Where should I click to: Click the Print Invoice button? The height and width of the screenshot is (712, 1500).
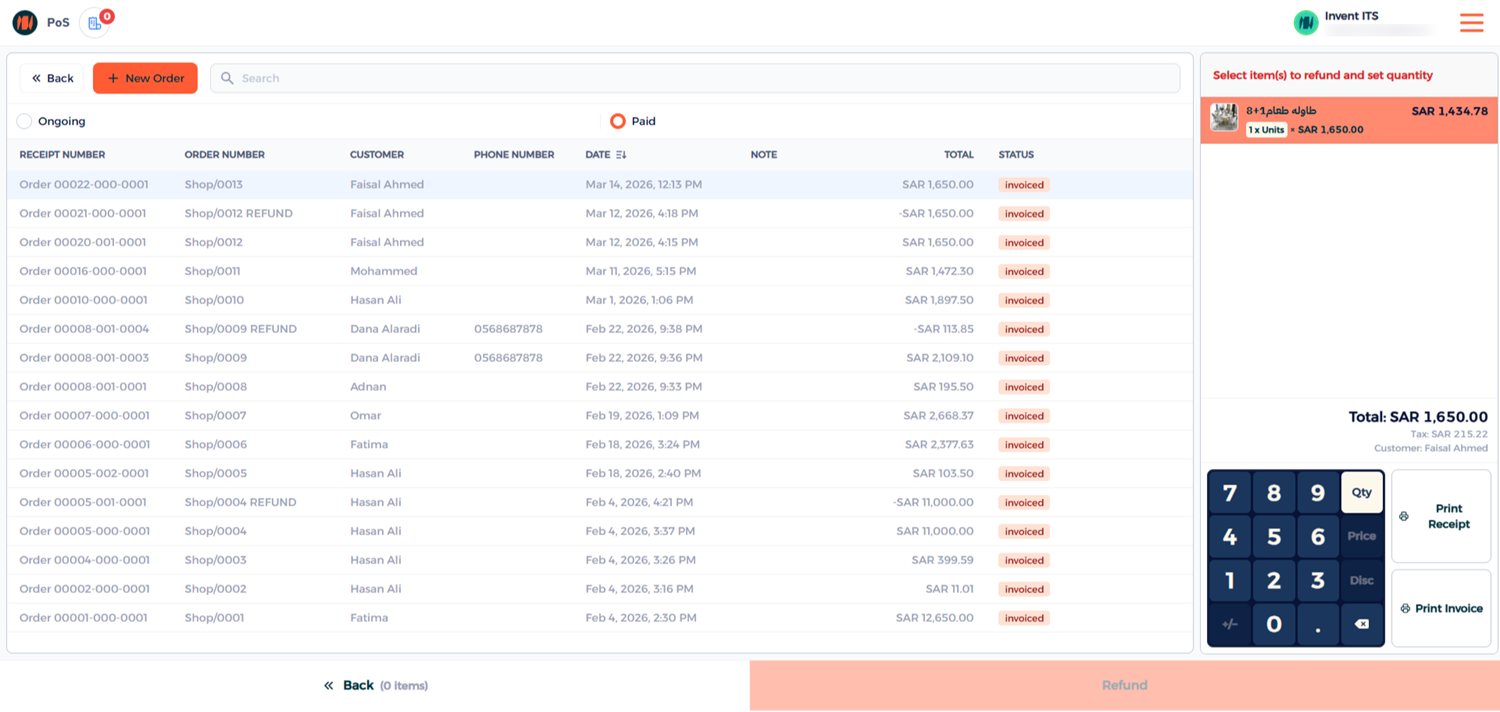(1440, 608)
